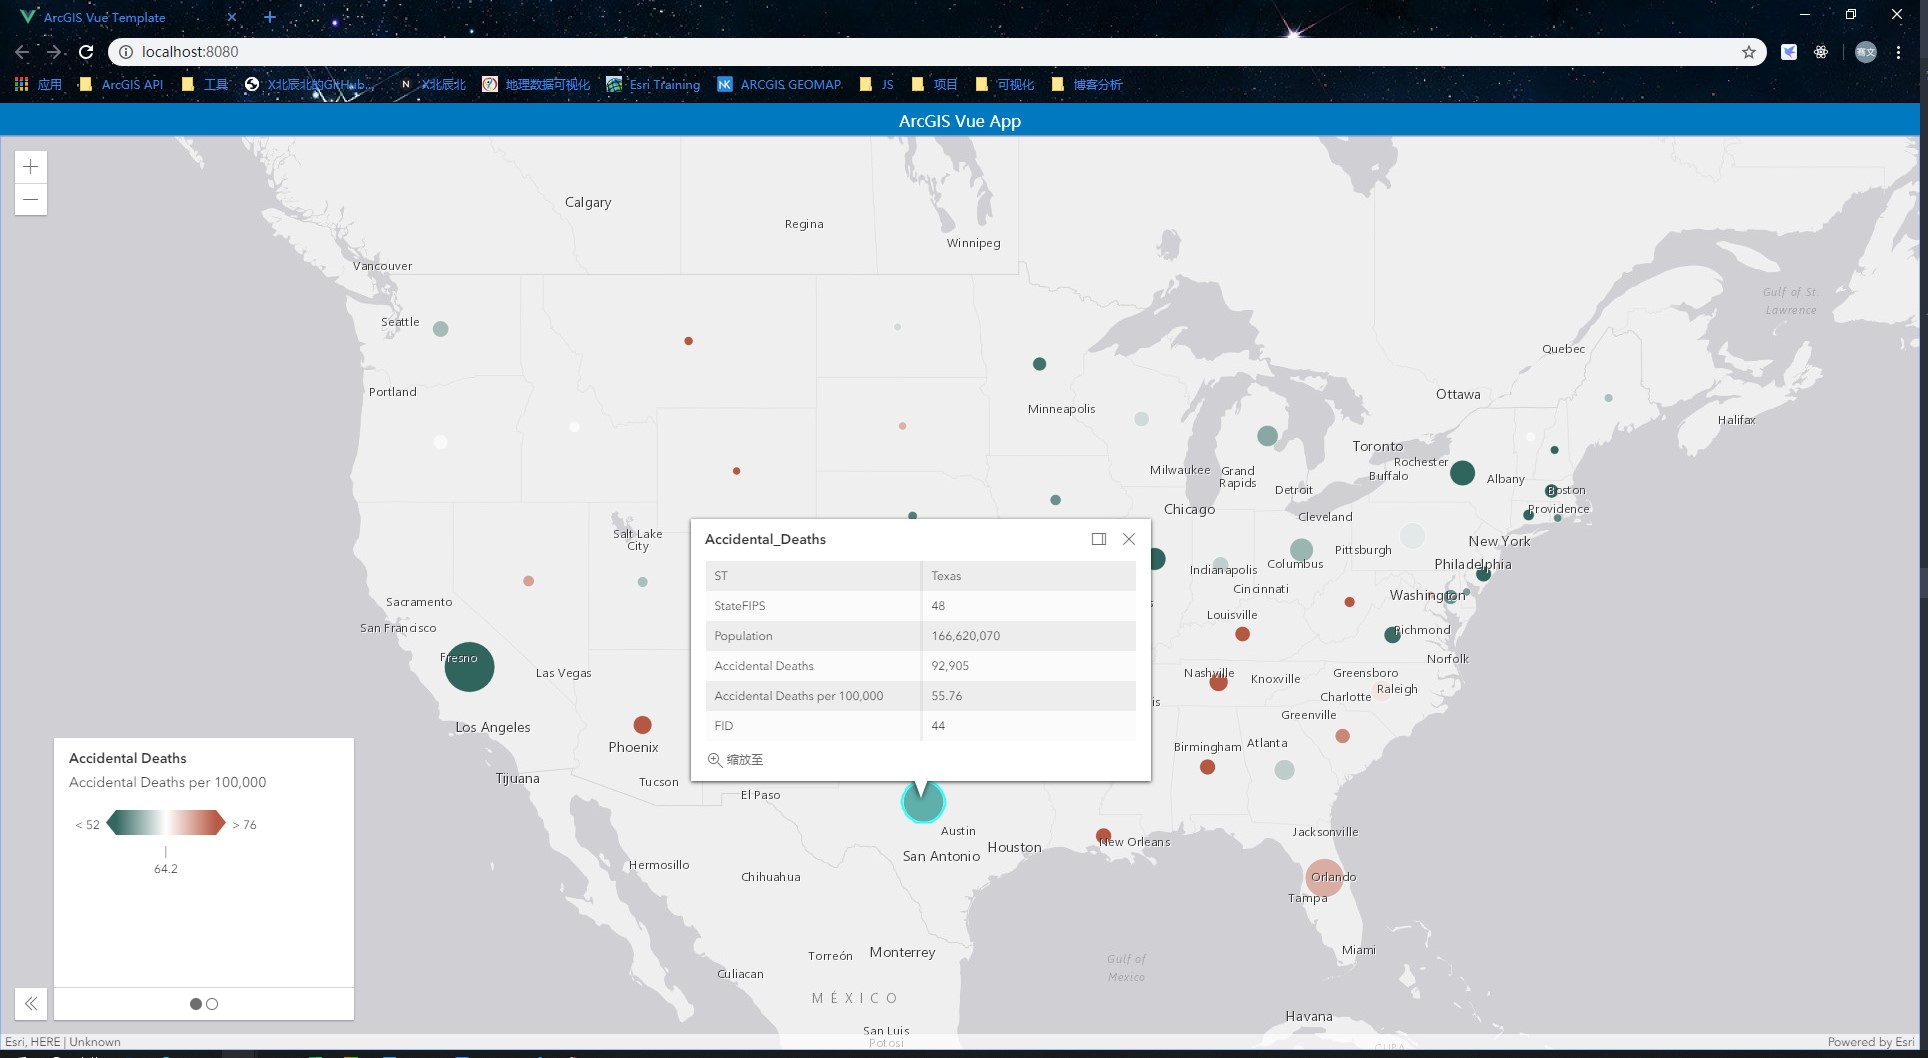
Task: Open the X北辰北 Notion bookmark
Action: [433, 84]
